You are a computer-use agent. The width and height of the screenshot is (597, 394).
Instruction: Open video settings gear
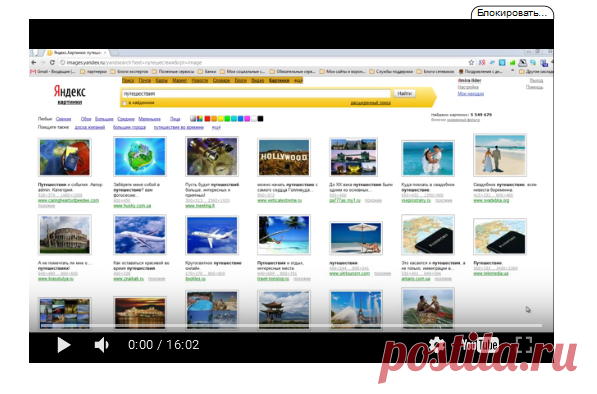(x=436, y=345)
